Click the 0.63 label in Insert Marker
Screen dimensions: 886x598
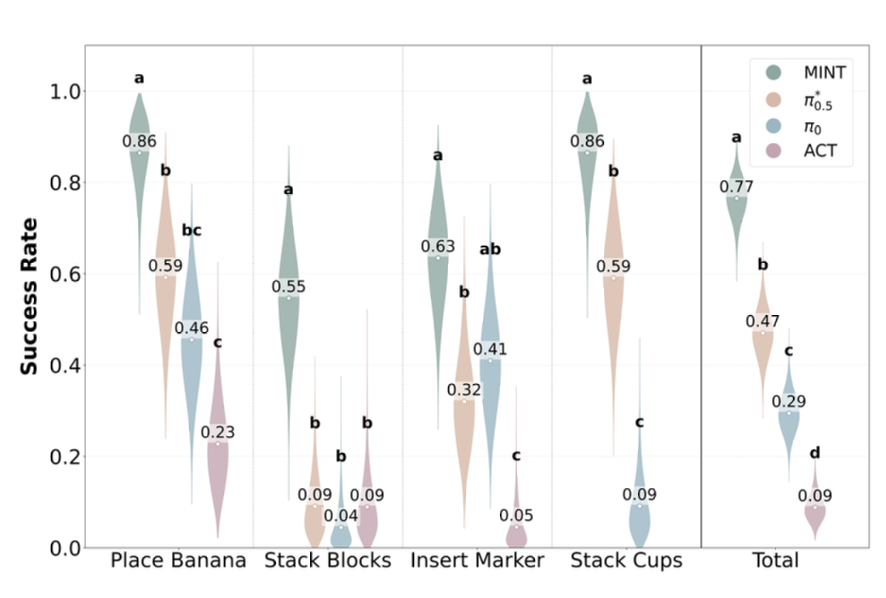(x=438, y=246)
